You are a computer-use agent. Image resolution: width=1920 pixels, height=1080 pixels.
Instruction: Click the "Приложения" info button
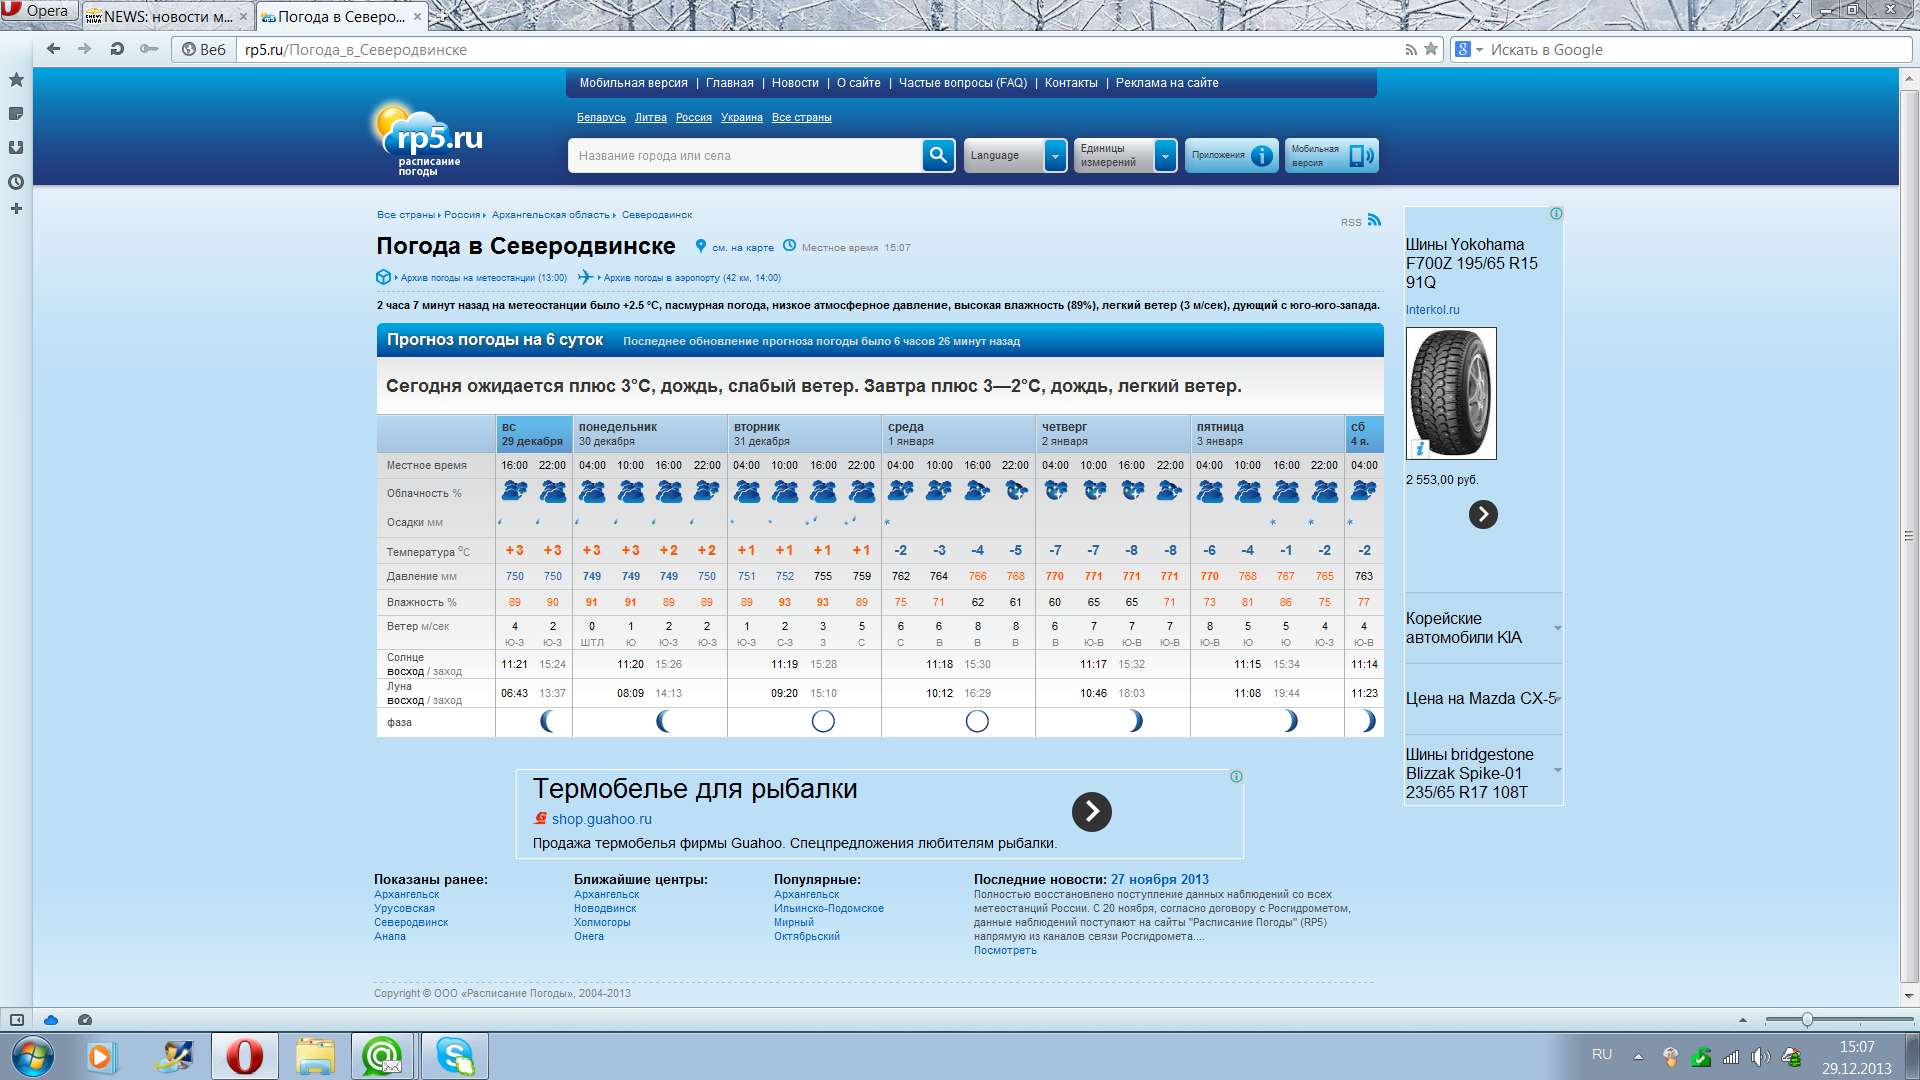[1232, 156]
